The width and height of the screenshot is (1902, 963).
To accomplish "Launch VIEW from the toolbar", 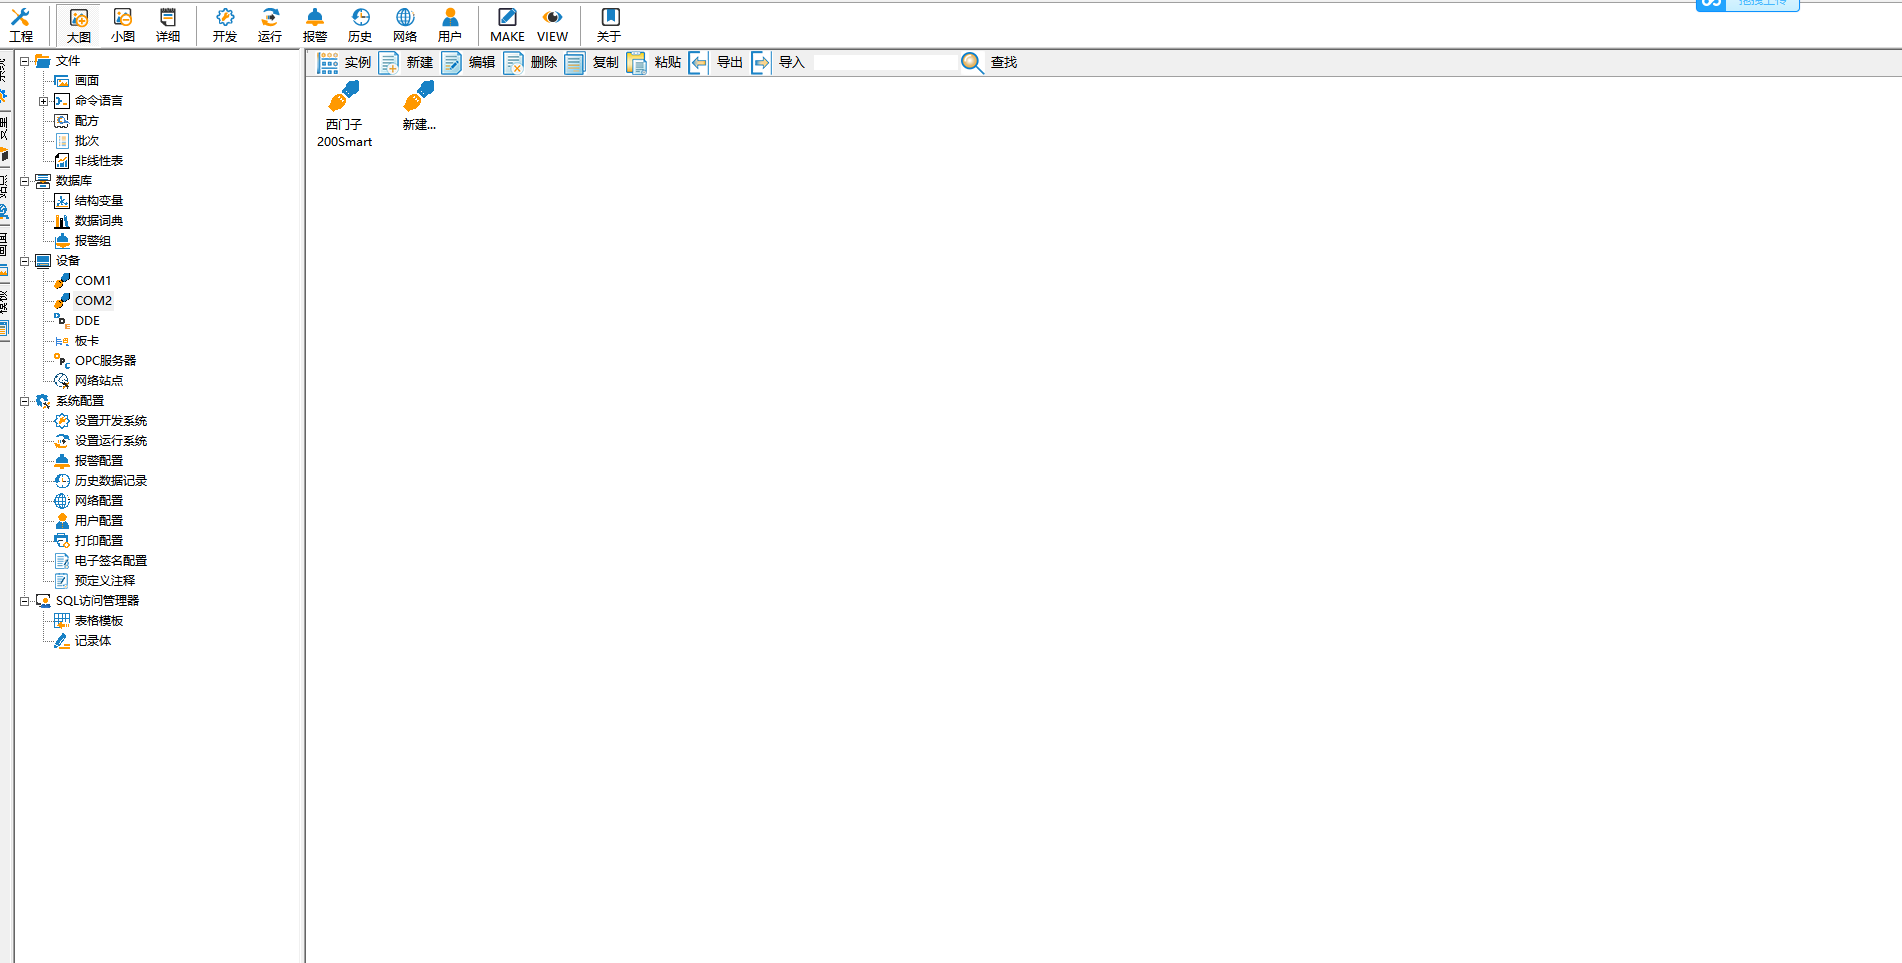I will click(x=552, y=25).
